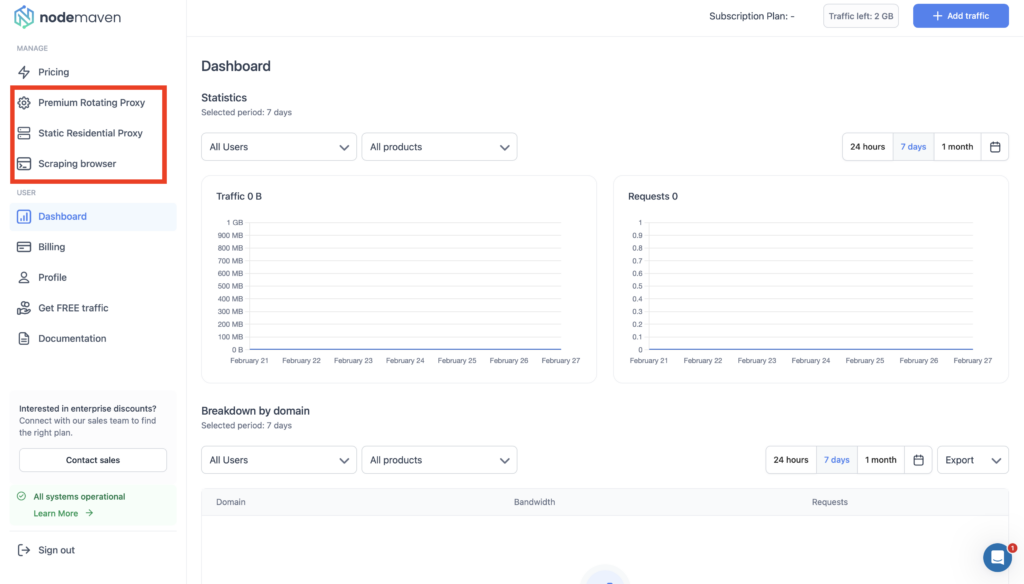Click the Bandwidth column header
1024x584 pixels.
coord(534,502)
